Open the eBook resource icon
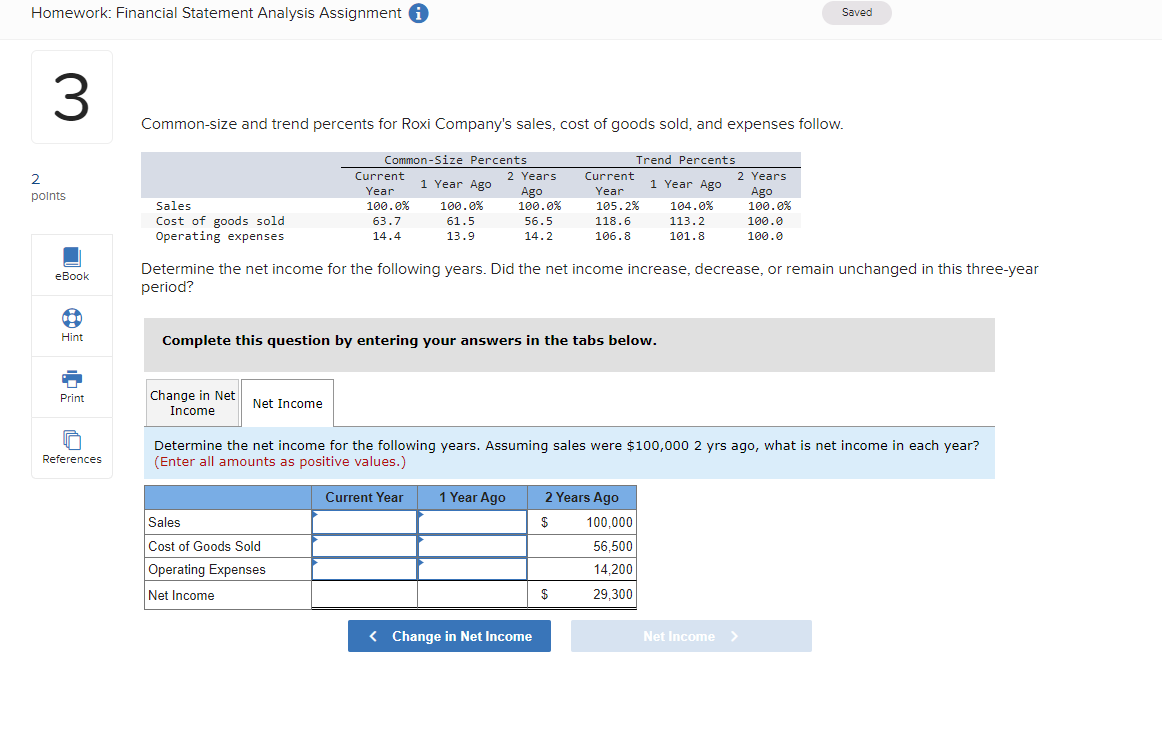The width and height of the screenshot is (1162, 748). tap(71, 263)
